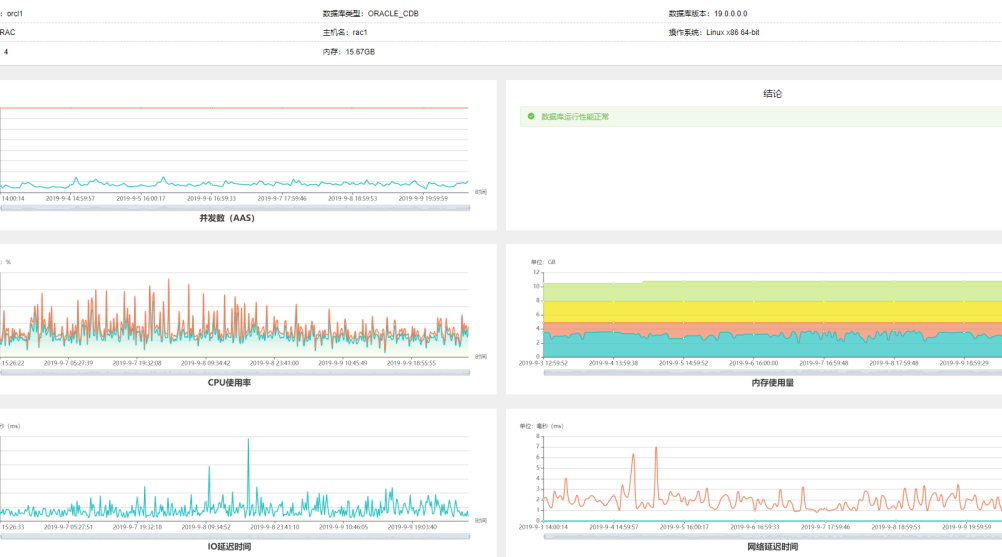Click the 内存使用量 chart title
1002x557 pixels.
[772, 382]
